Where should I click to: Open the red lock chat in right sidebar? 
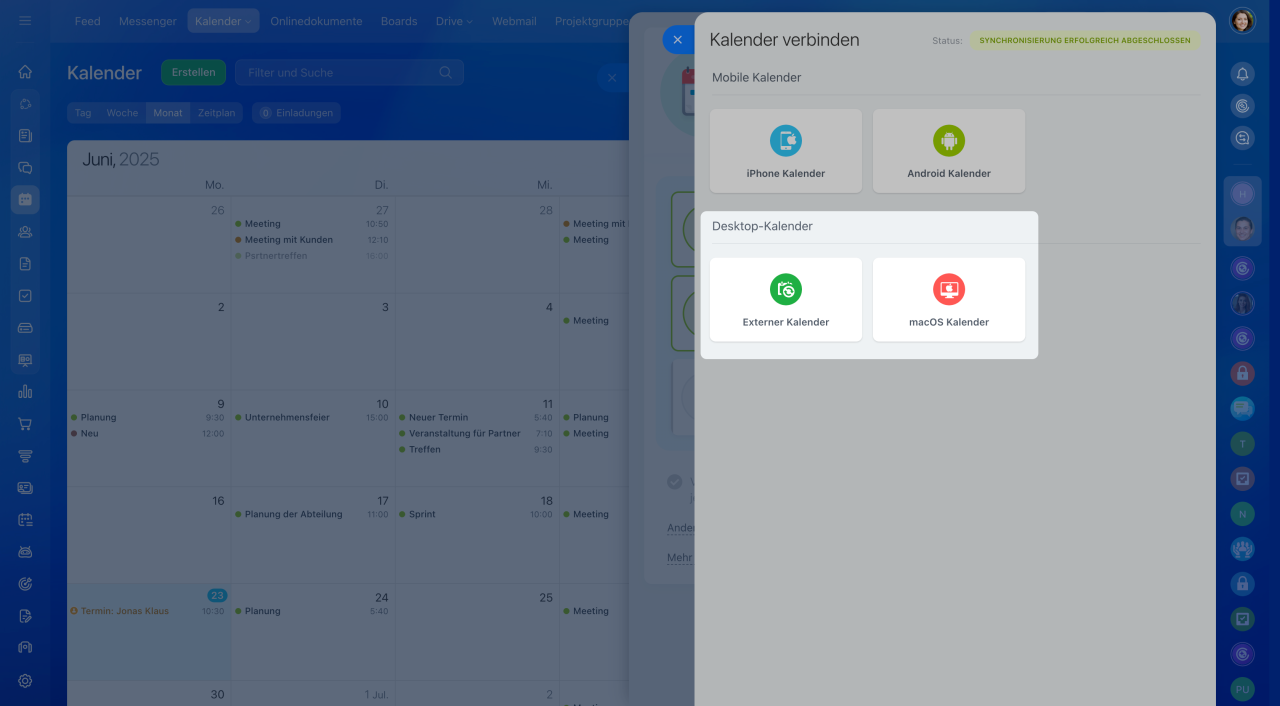click(x=1242, y=373)
